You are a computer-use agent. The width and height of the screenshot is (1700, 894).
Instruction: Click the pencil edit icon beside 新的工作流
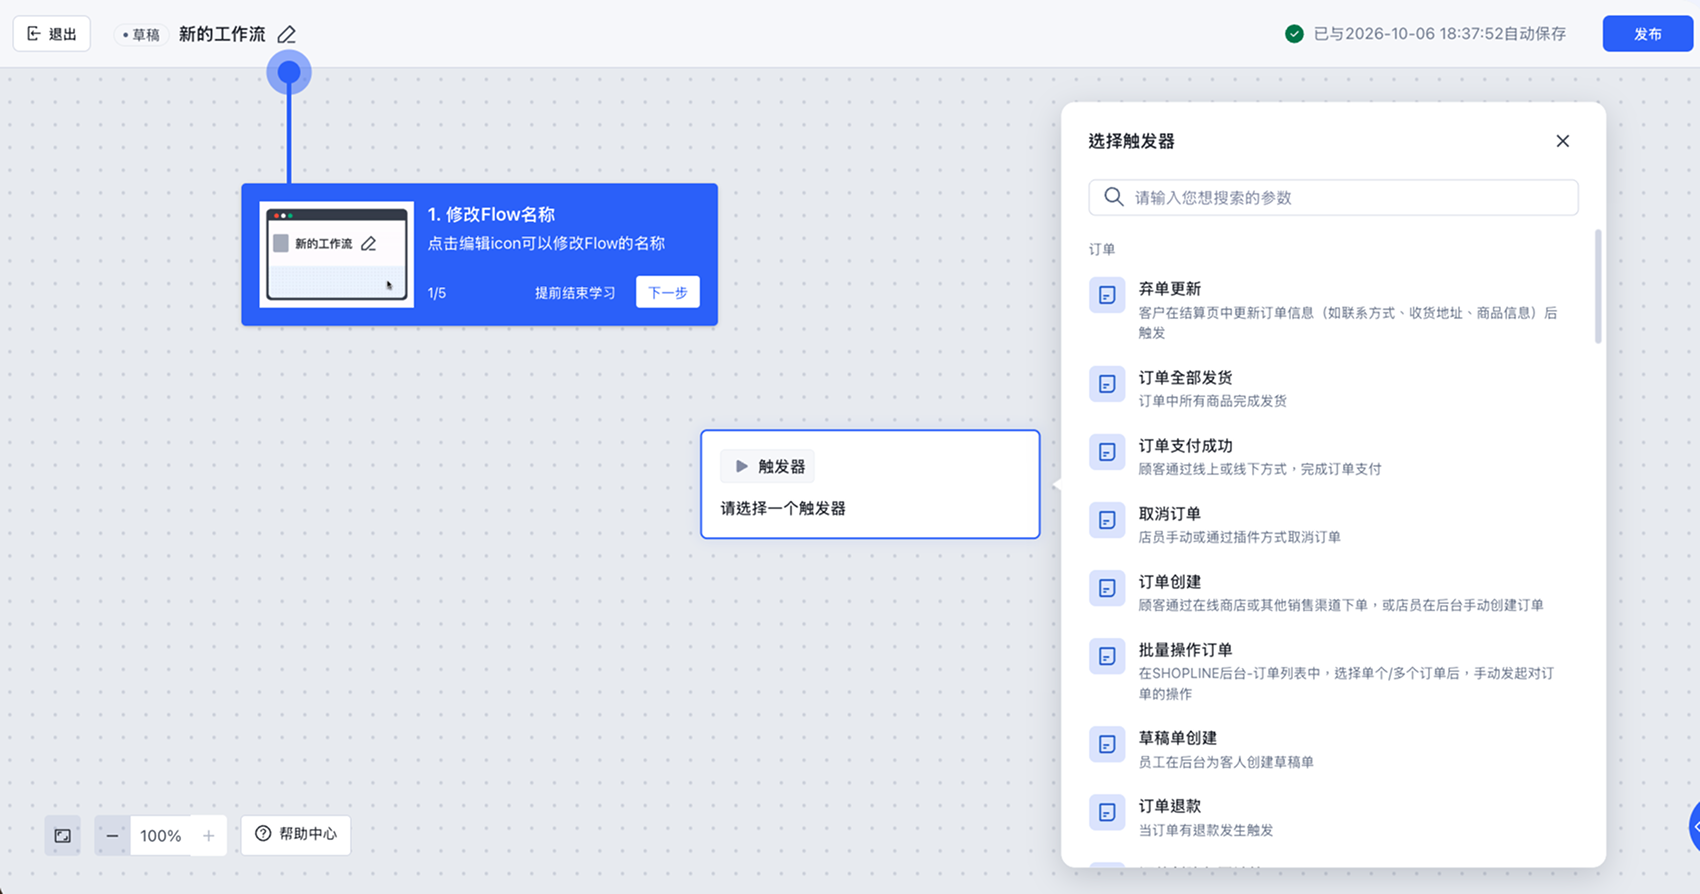coord(287,34)
